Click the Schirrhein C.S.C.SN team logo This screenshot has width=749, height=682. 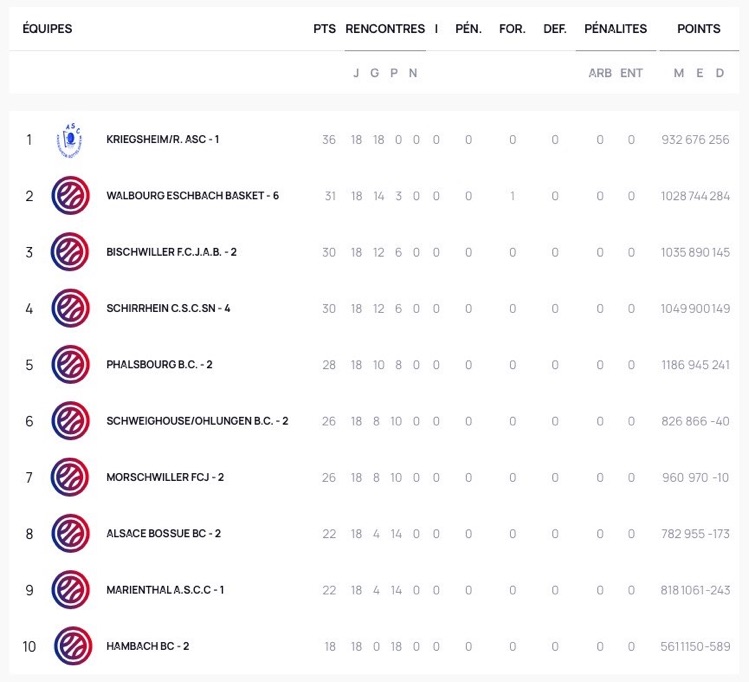71,308
